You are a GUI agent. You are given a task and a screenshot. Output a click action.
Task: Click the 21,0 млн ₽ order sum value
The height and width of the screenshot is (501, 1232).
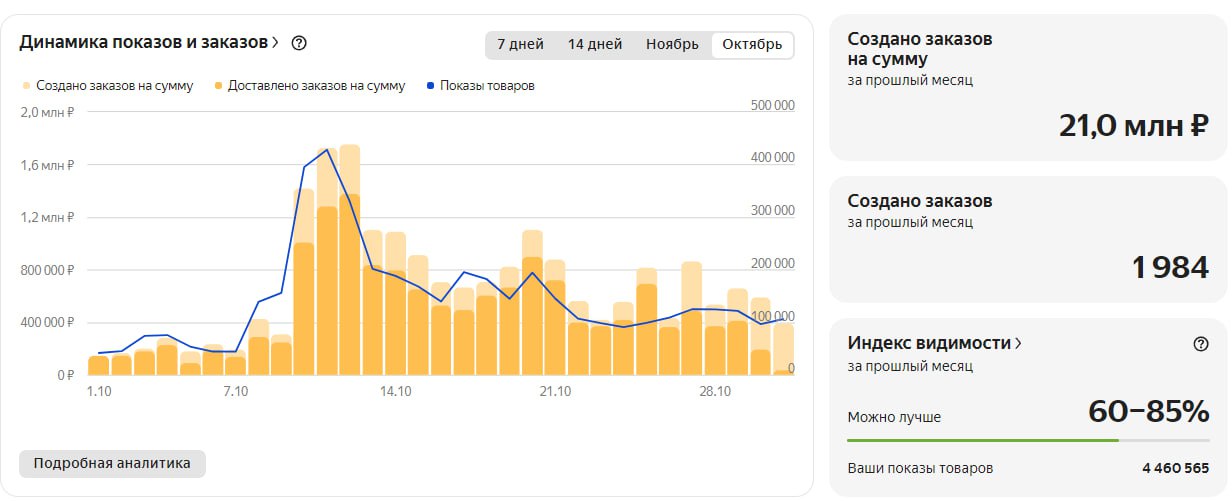point(1133,126)
